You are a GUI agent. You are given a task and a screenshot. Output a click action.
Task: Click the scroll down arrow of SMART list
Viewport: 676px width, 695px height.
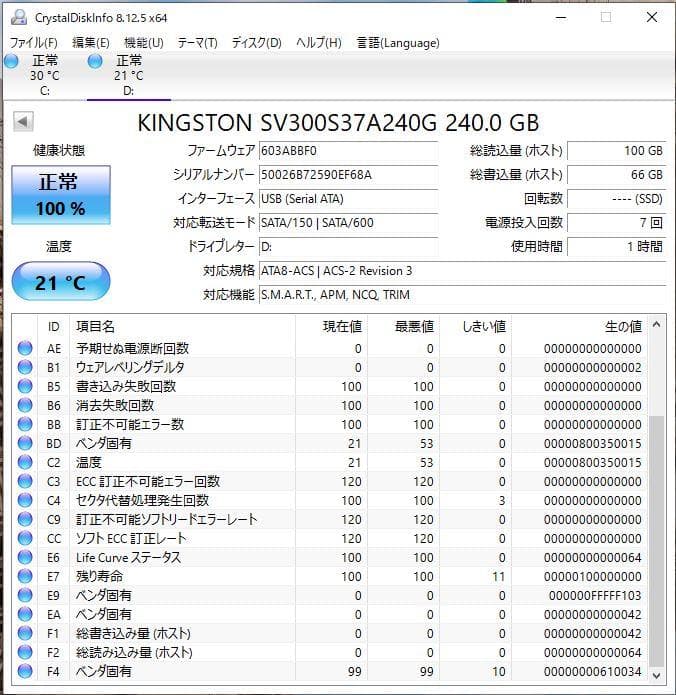click(656, 676)
